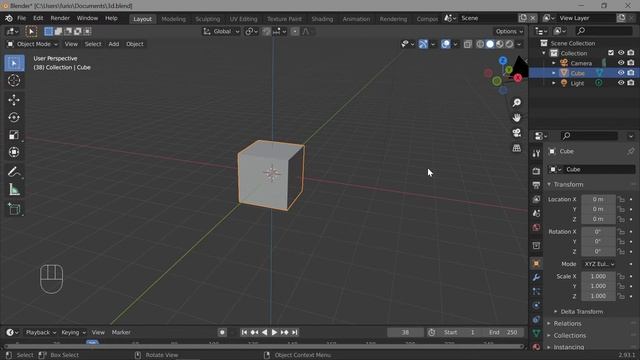The image size is (640, 360).
Task: Expand the Cube tree item
Action: 554,73
